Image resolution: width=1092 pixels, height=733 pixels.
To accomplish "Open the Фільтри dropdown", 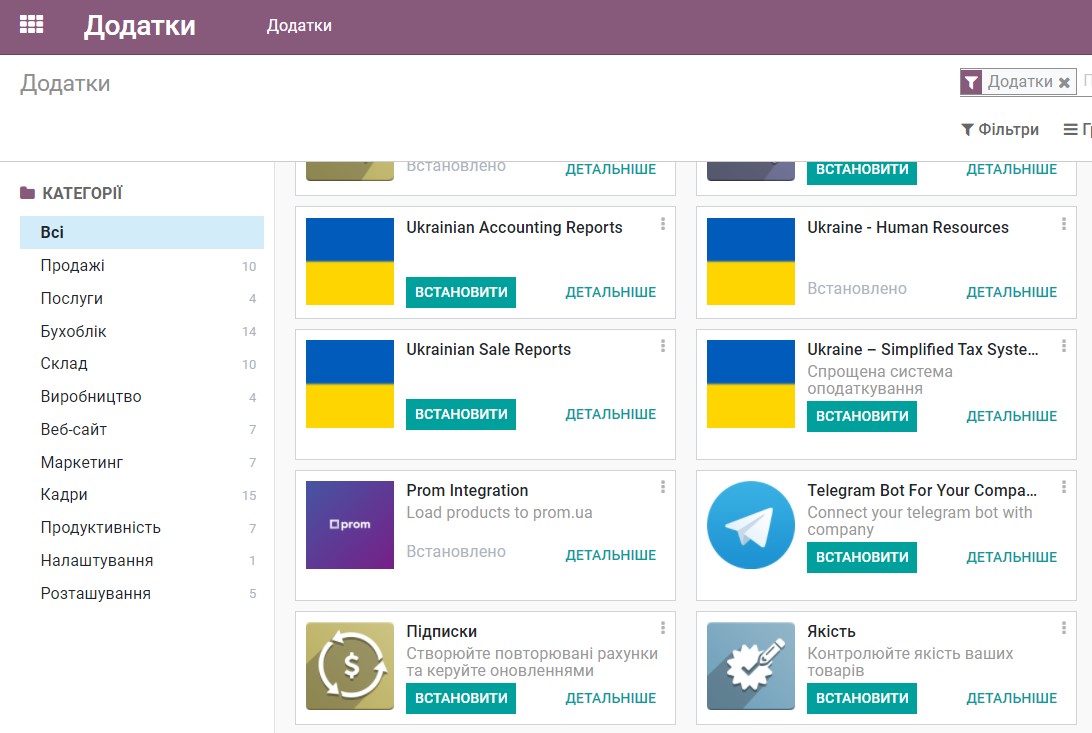I will pyautogui.click(x=1001, y=129).
